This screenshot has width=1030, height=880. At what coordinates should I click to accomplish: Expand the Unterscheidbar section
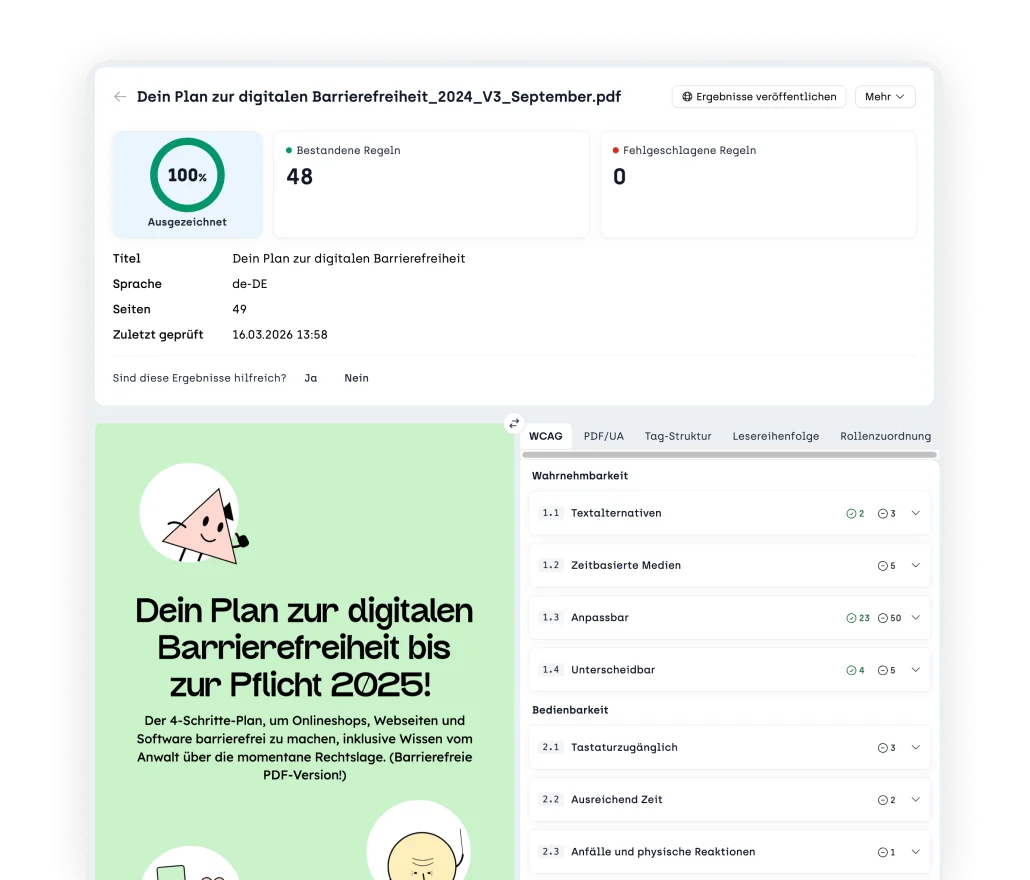click(916, 670)
